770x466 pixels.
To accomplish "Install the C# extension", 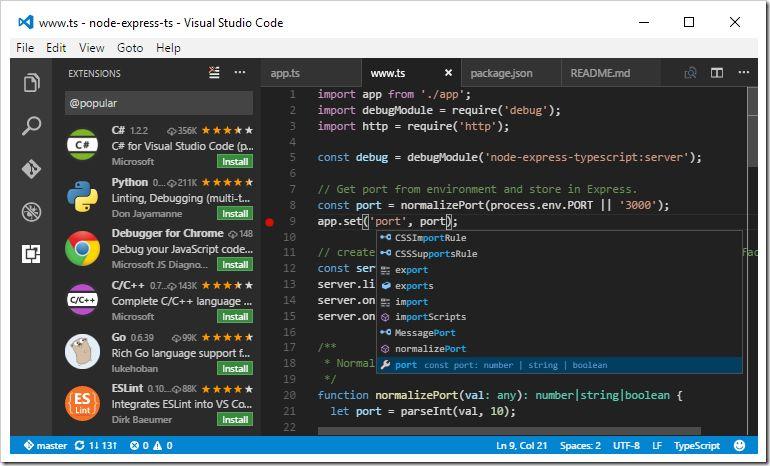I will tap(235, 162).
